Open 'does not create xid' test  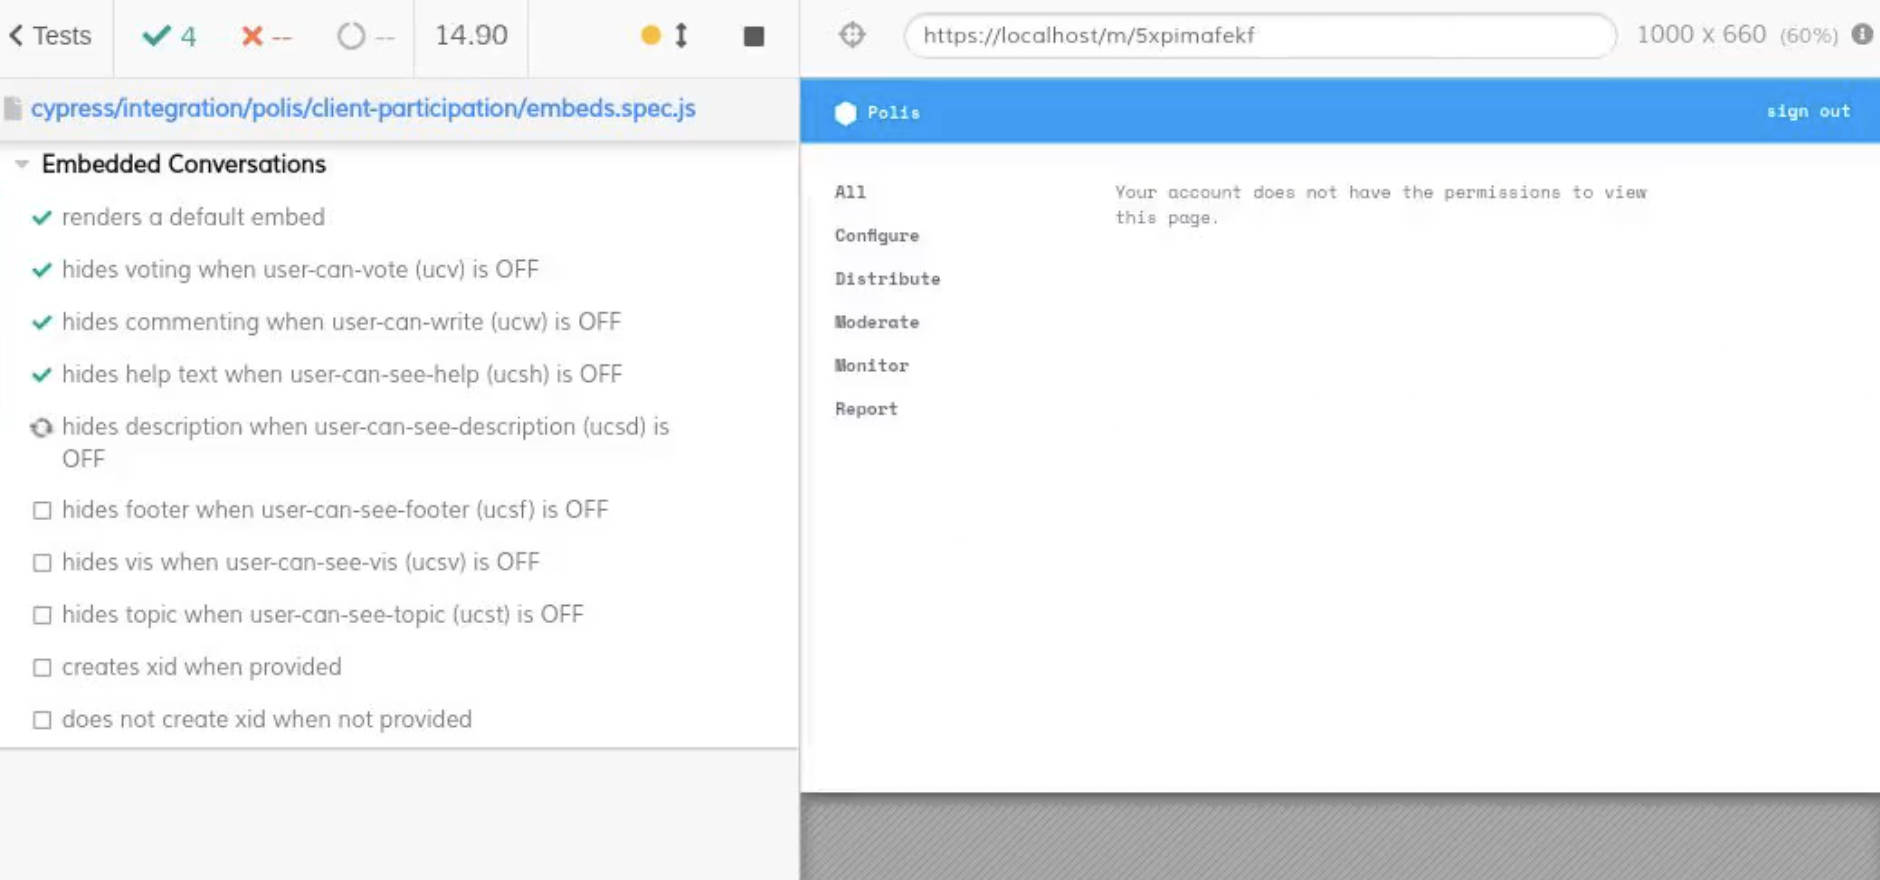point(267,719)
